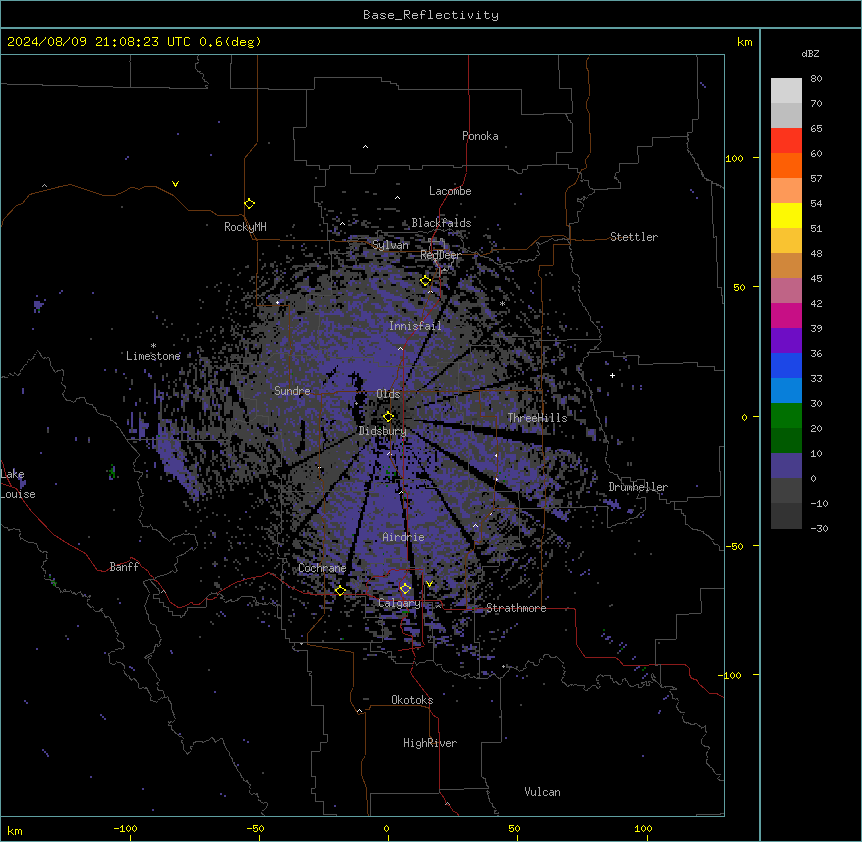Click the Okotoks label
Screen dimensions: 862x842
pos(412,700)
